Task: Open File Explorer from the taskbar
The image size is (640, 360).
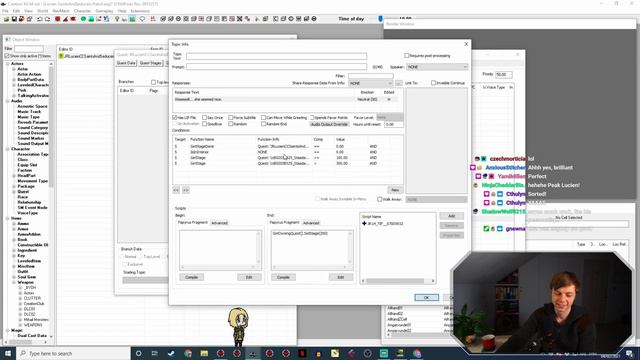Action: pyautogui.click(x=204, y=353)
